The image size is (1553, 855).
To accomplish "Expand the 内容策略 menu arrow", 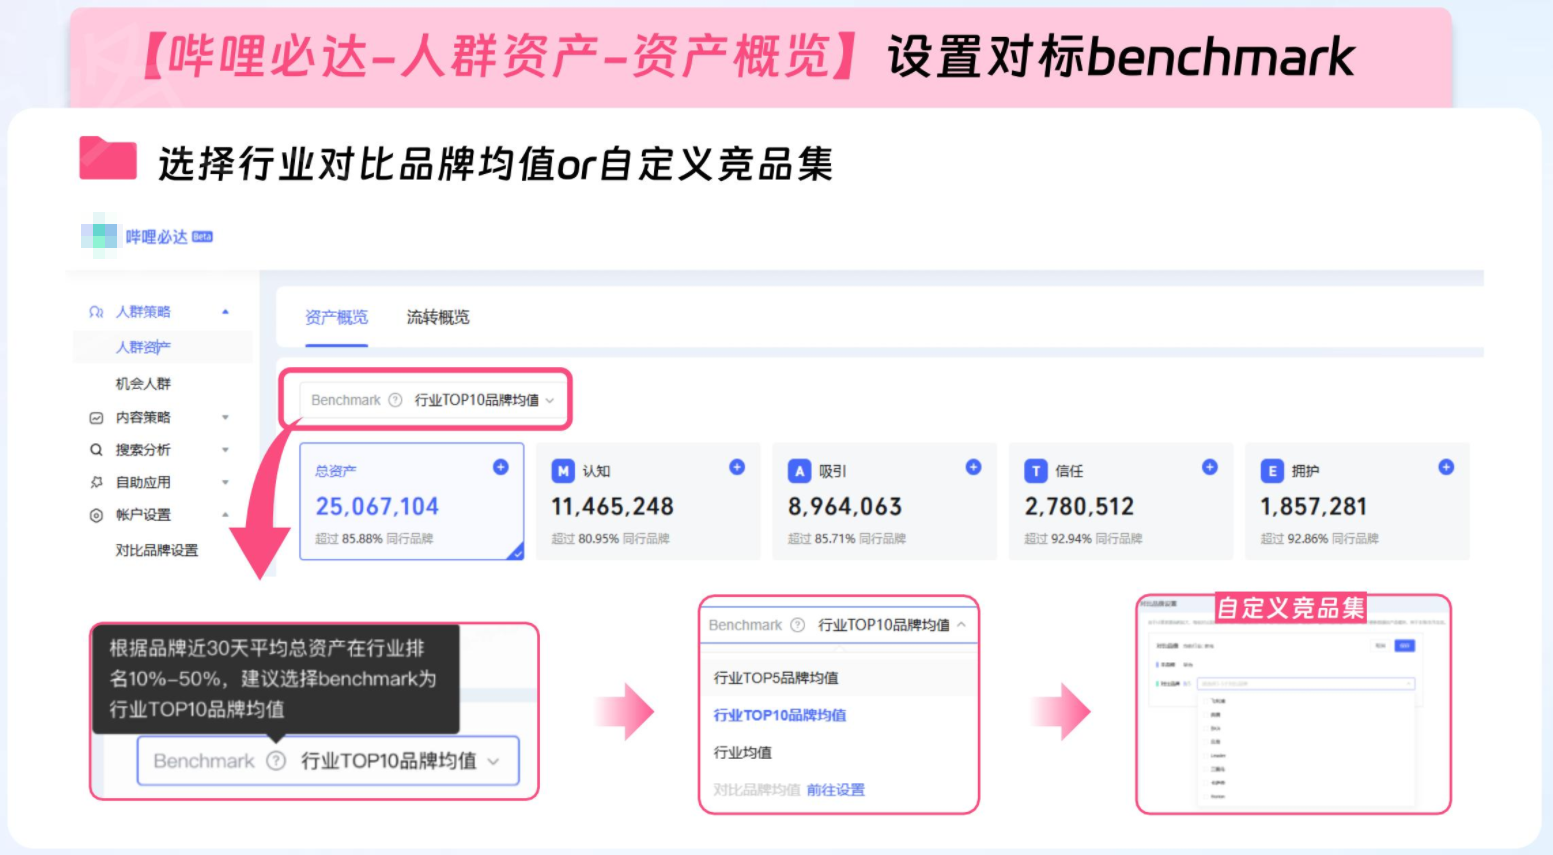I will [226, 418].
